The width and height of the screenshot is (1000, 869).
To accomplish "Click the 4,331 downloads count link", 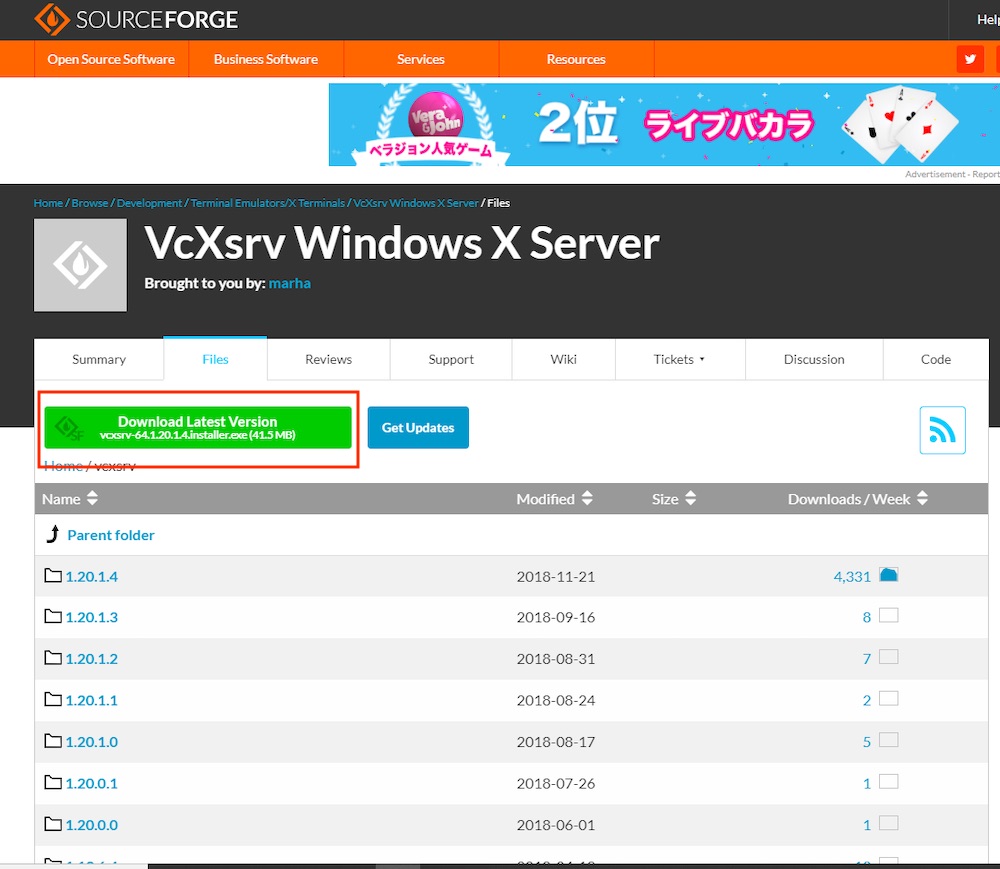I will pos(852,576).
